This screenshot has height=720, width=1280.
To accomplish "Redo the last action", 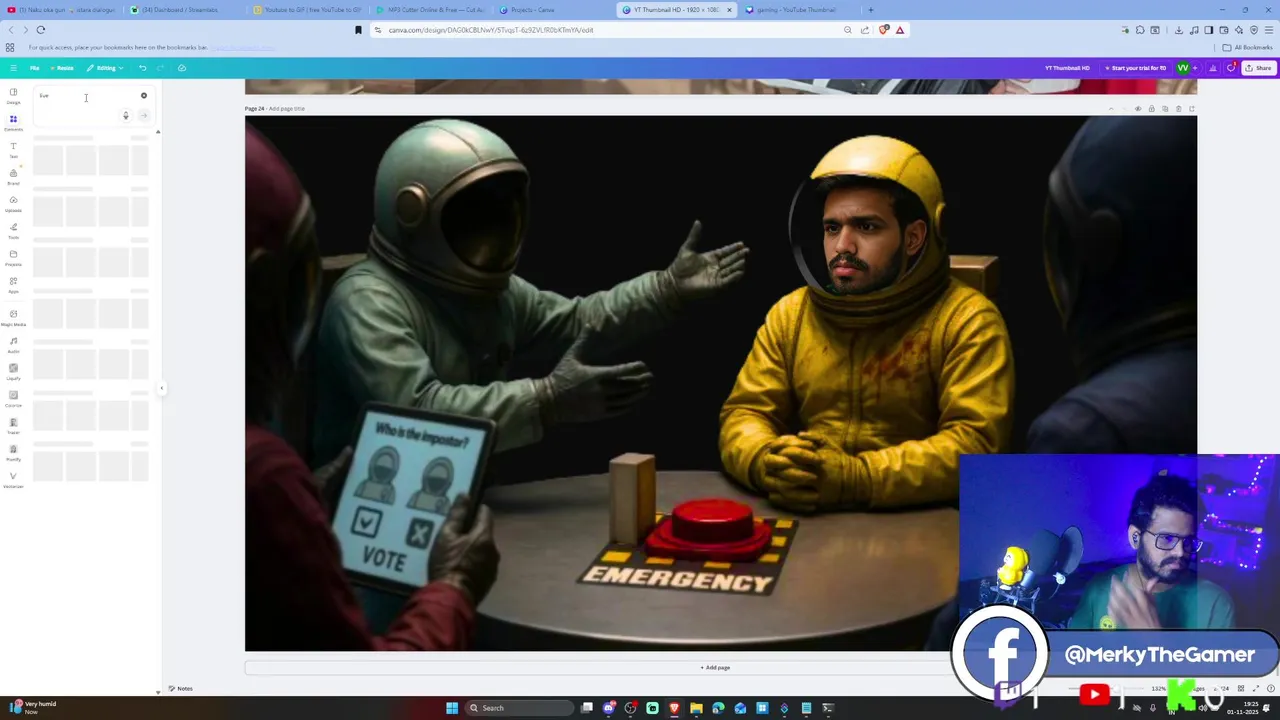I will (160, 68).
